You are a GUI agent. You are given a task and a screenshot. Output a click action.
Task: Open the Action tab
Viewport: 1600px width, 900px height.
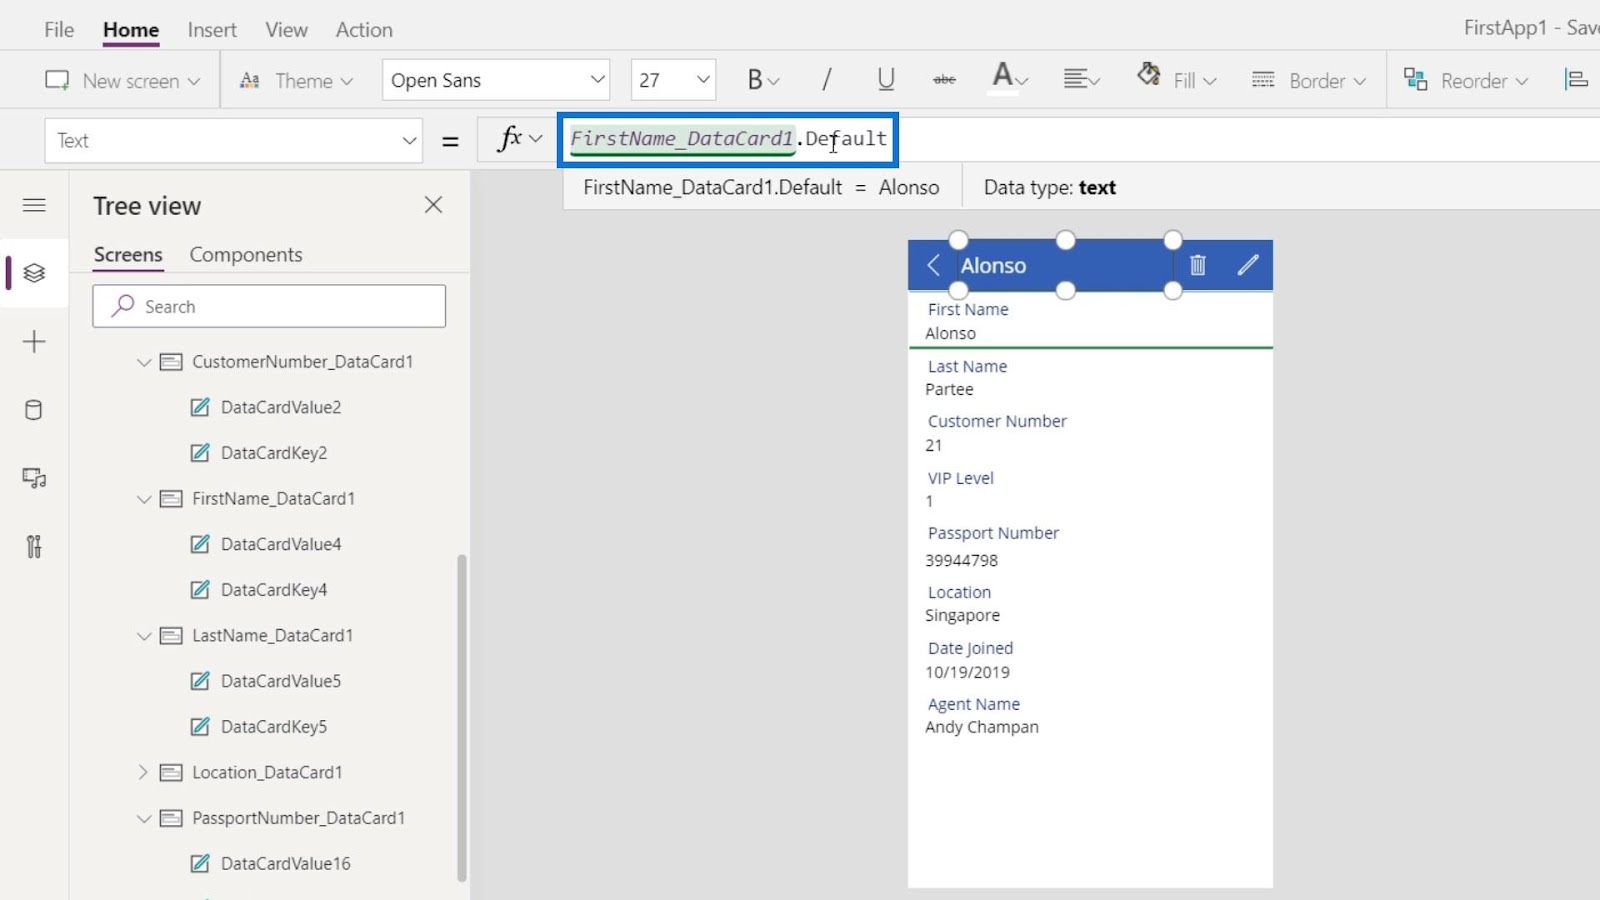[x=364, y=30]
